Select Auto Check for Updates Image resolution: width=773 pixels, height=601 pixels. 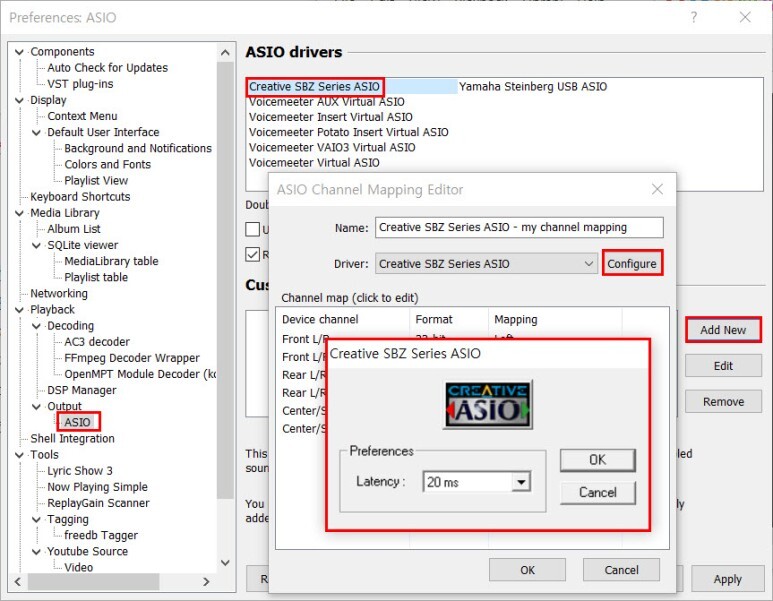[107, 68]
